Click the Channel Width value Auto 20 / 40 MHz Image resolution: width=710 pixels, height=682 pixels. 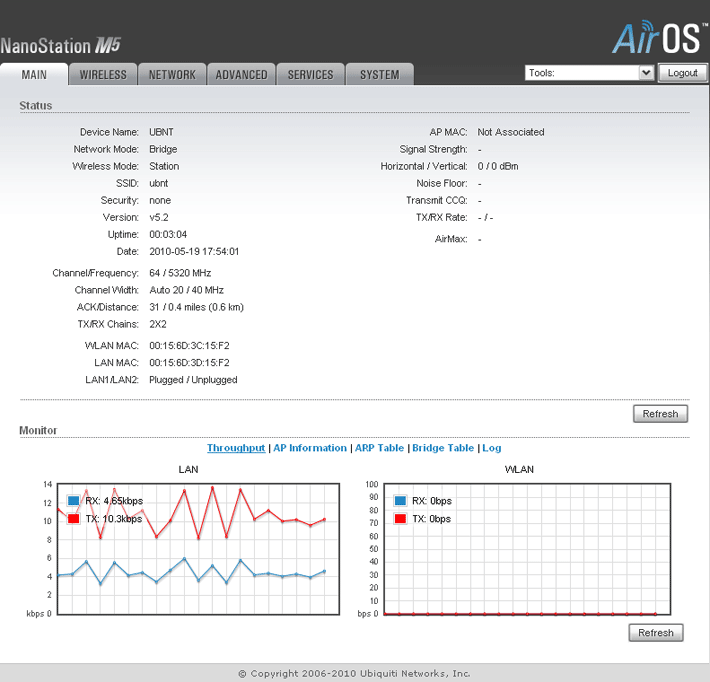pyautogui.click(x=187, y=290)
